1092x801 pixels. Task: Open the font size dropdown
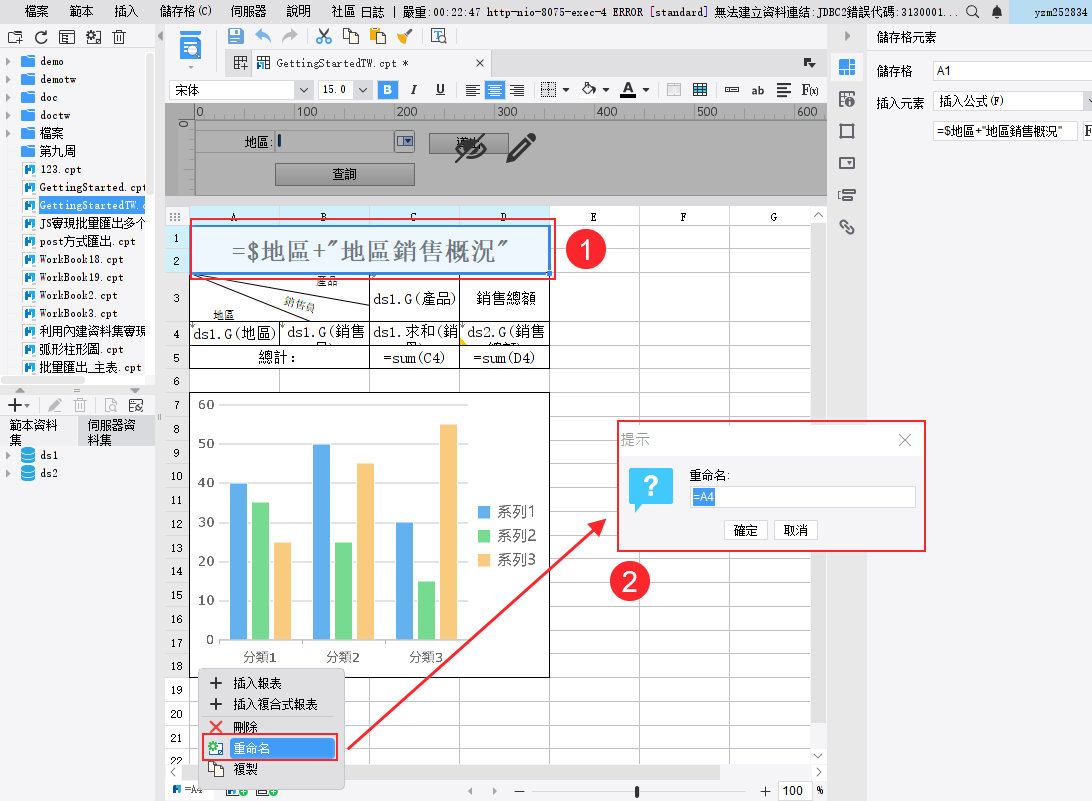(x=363, y=90)
